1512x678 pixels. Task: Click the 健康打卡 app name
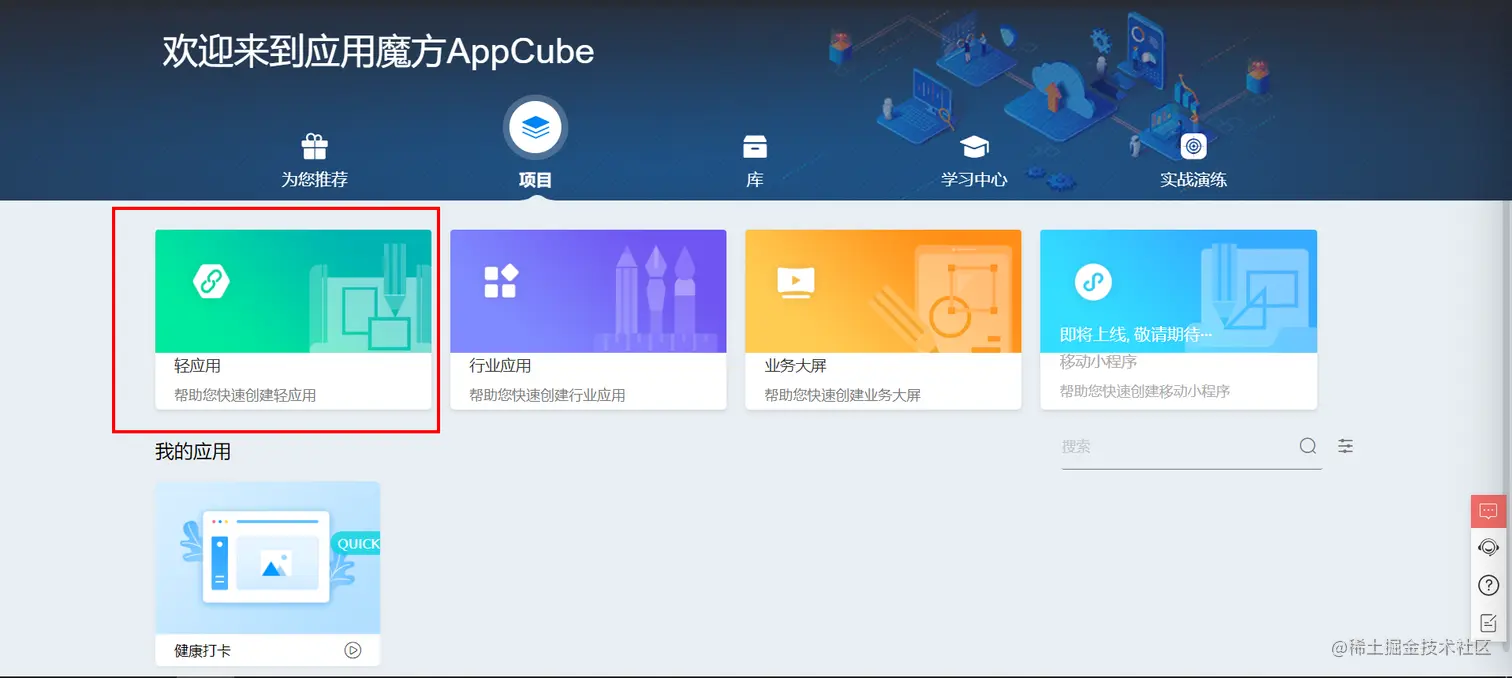pos(203,650)
